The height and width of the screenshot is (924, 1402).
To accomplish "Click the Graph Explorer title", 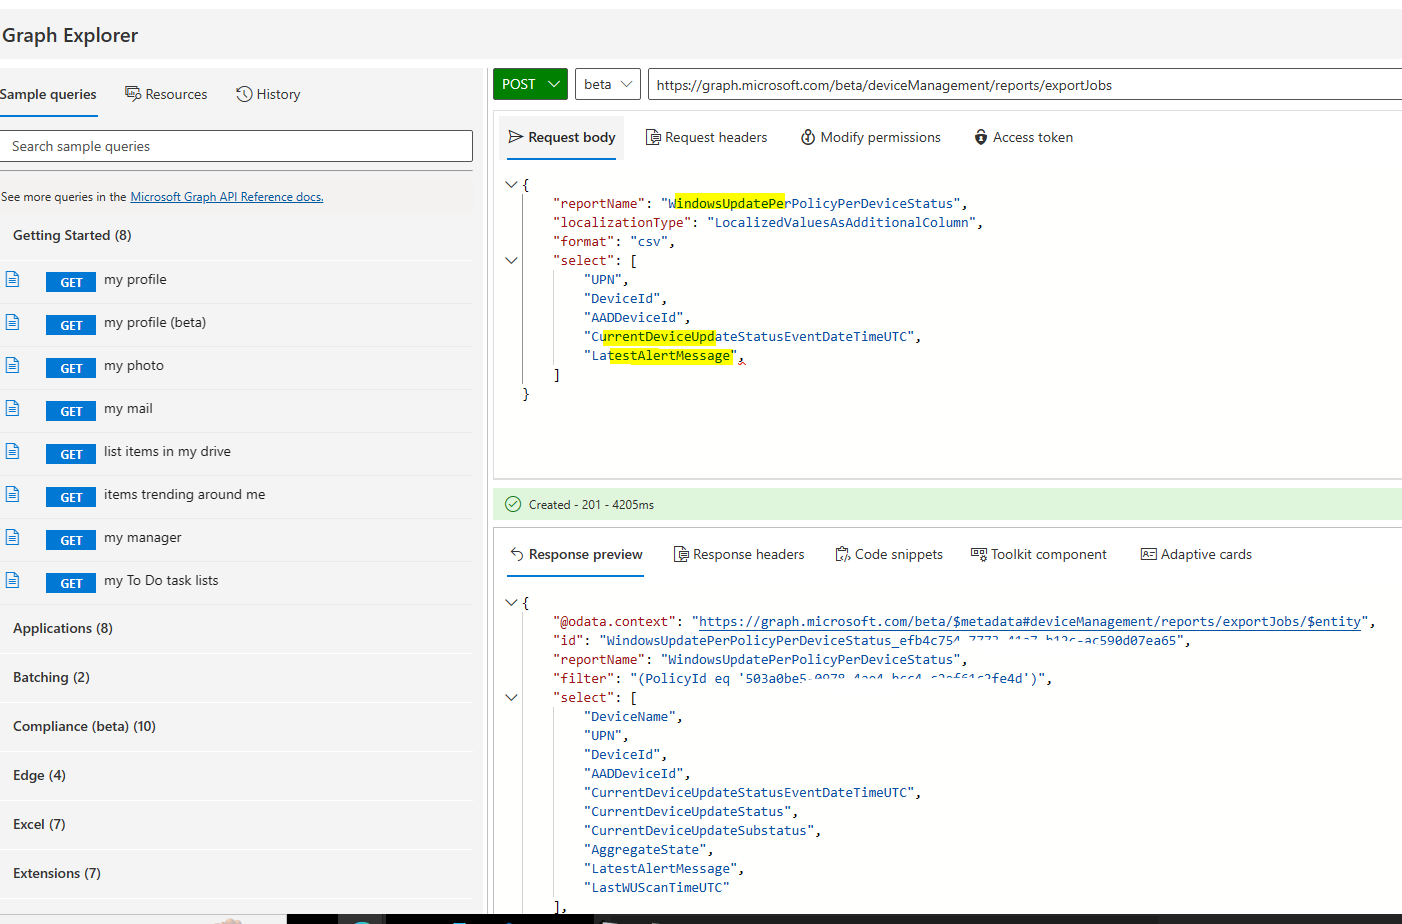I will [70, 35].
